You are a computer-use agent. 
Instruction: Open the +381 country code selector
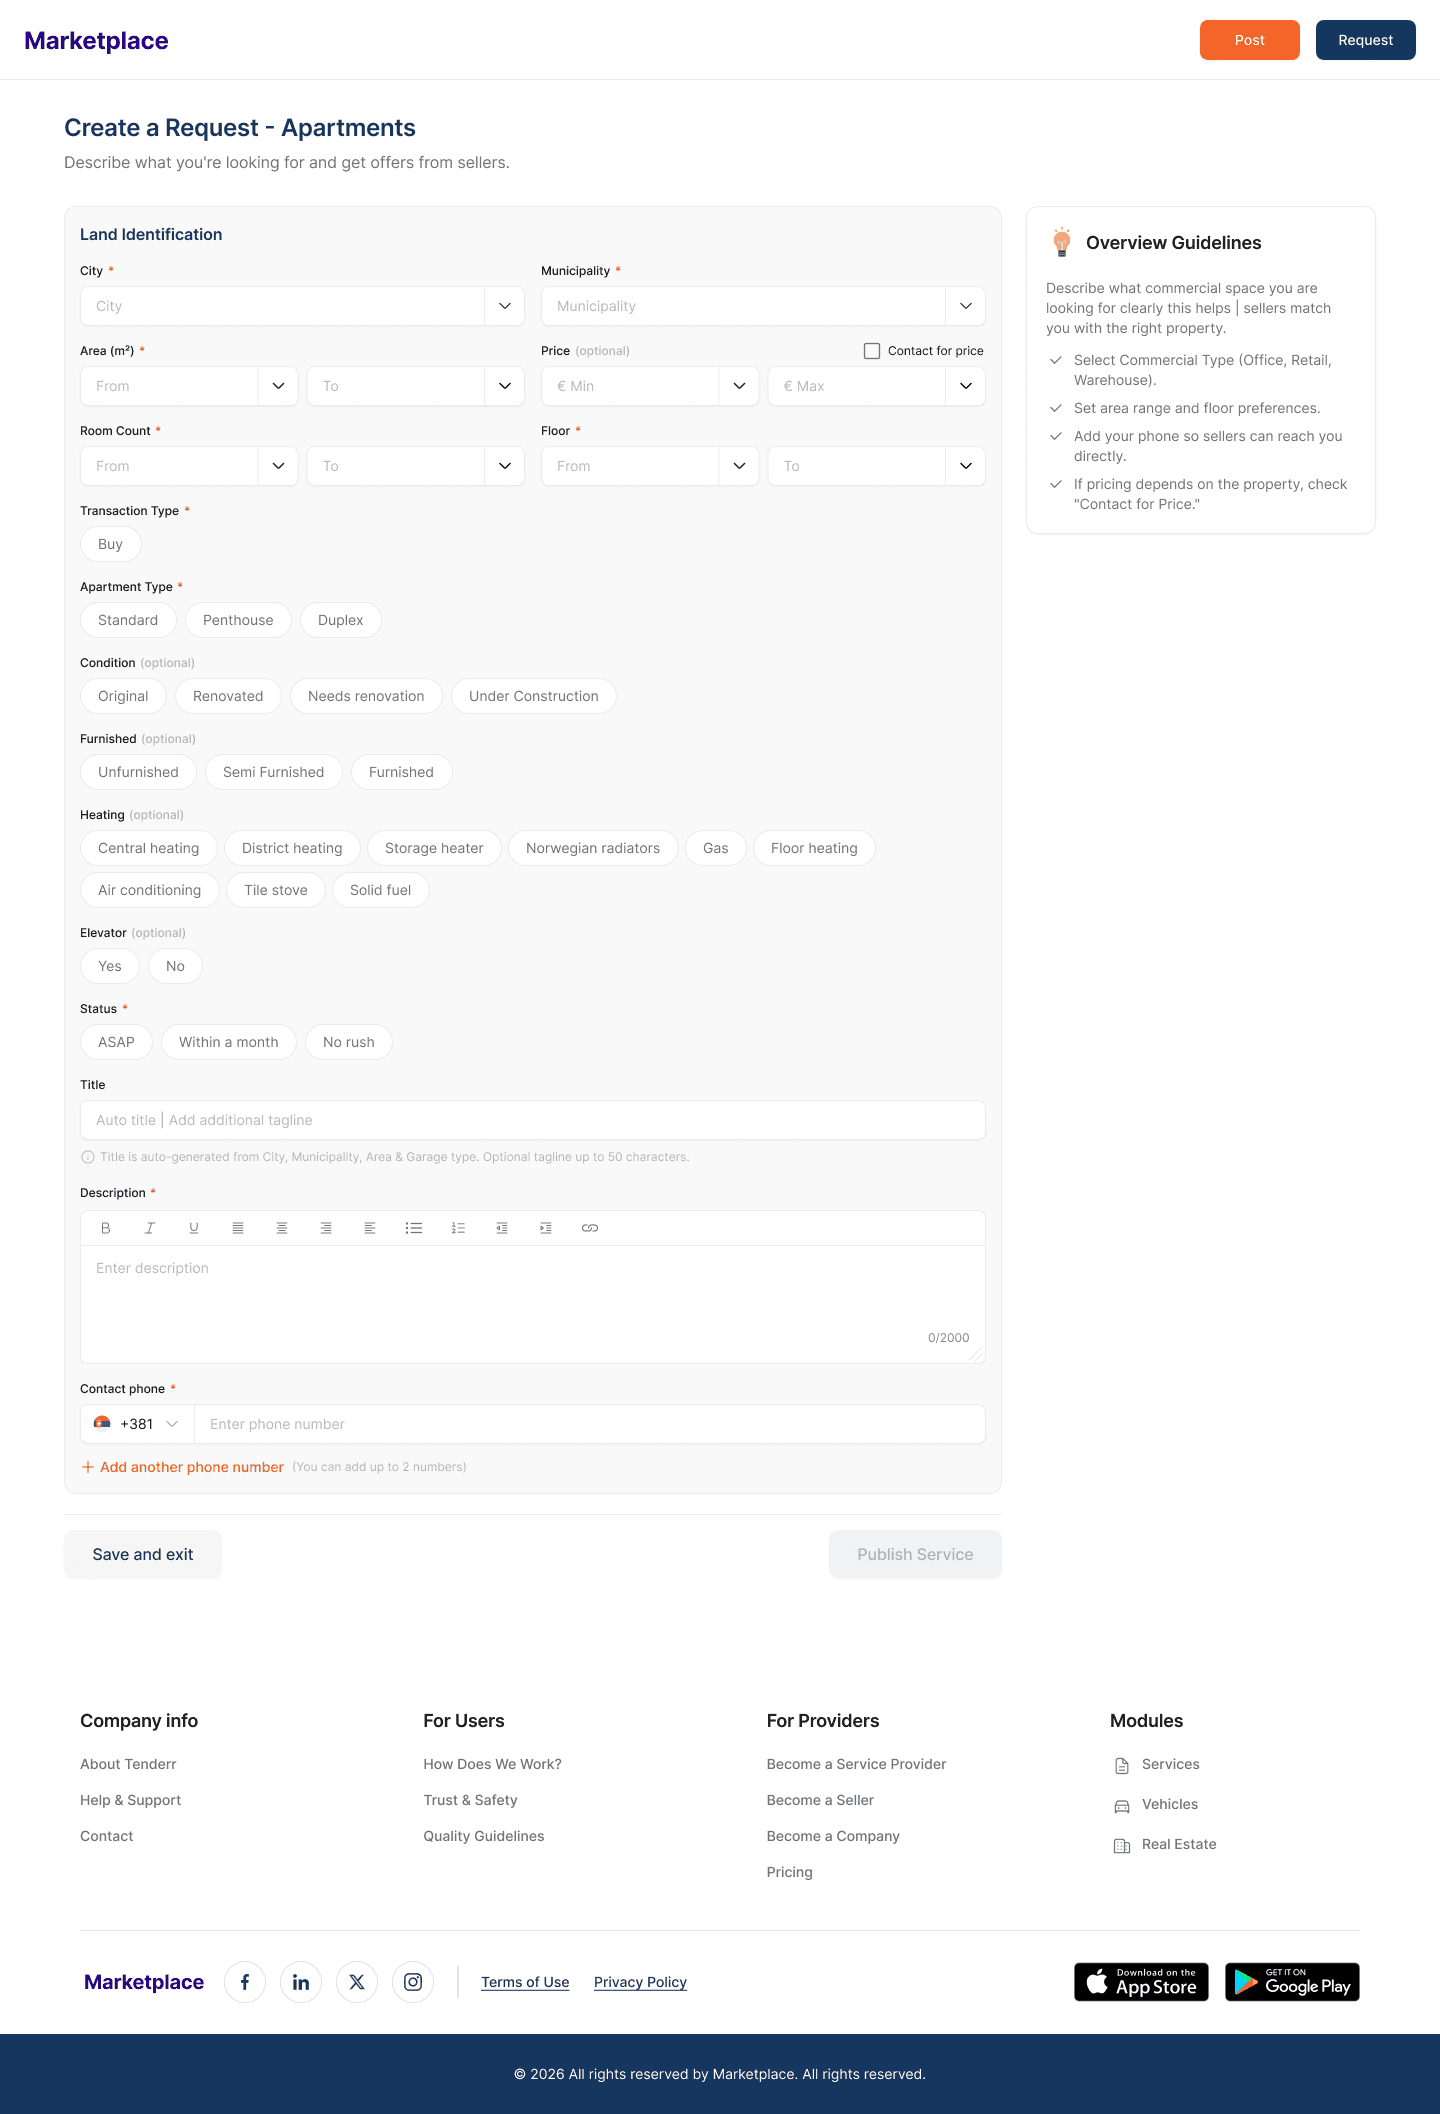[x=137, y=1424]
